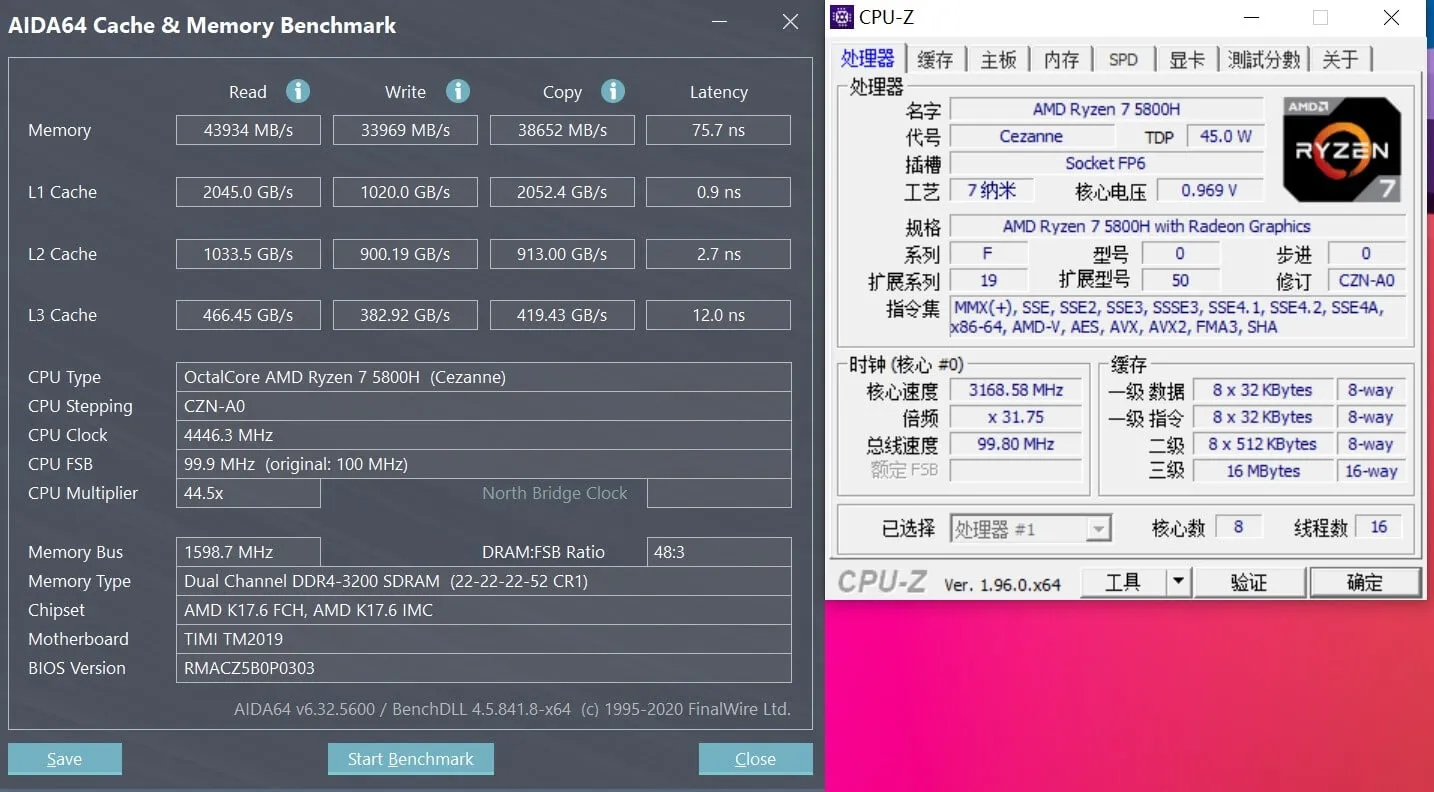
Task: Click the Memory Latency value 75.7 ns
Action: tap(719, 130)
